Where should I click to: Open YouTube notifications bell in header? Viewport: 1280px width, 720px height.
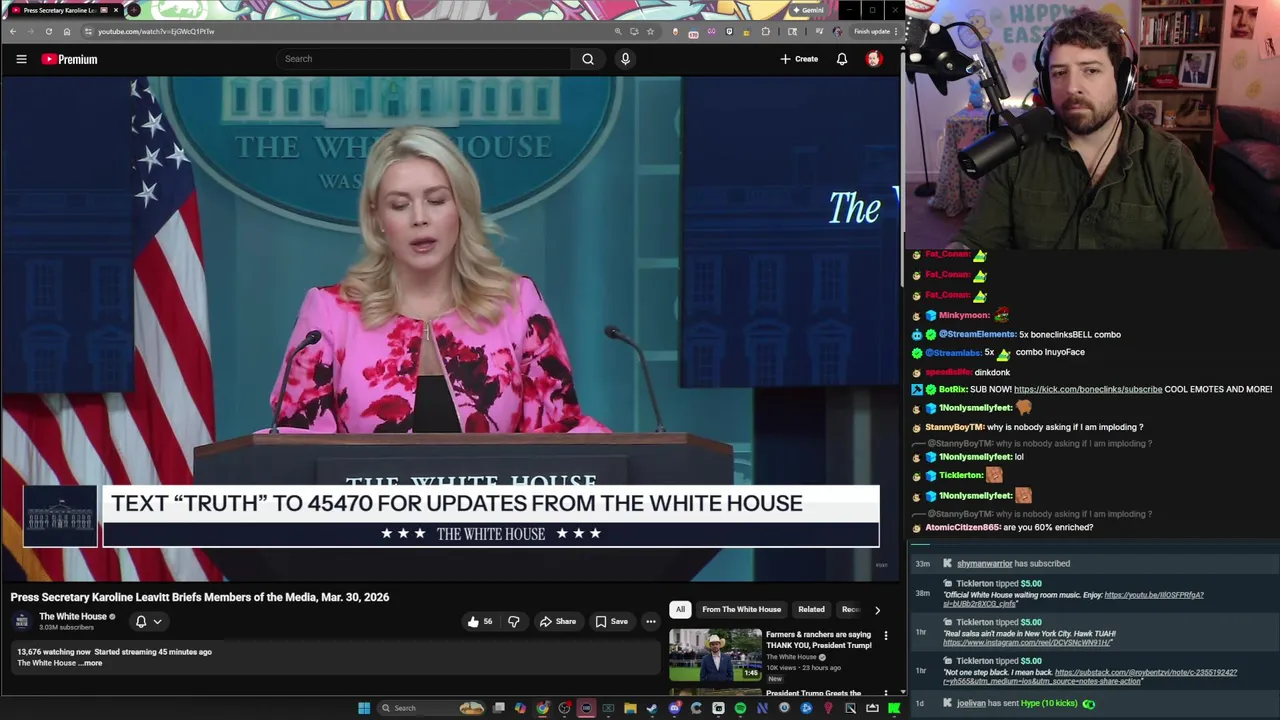click(842, 59)
